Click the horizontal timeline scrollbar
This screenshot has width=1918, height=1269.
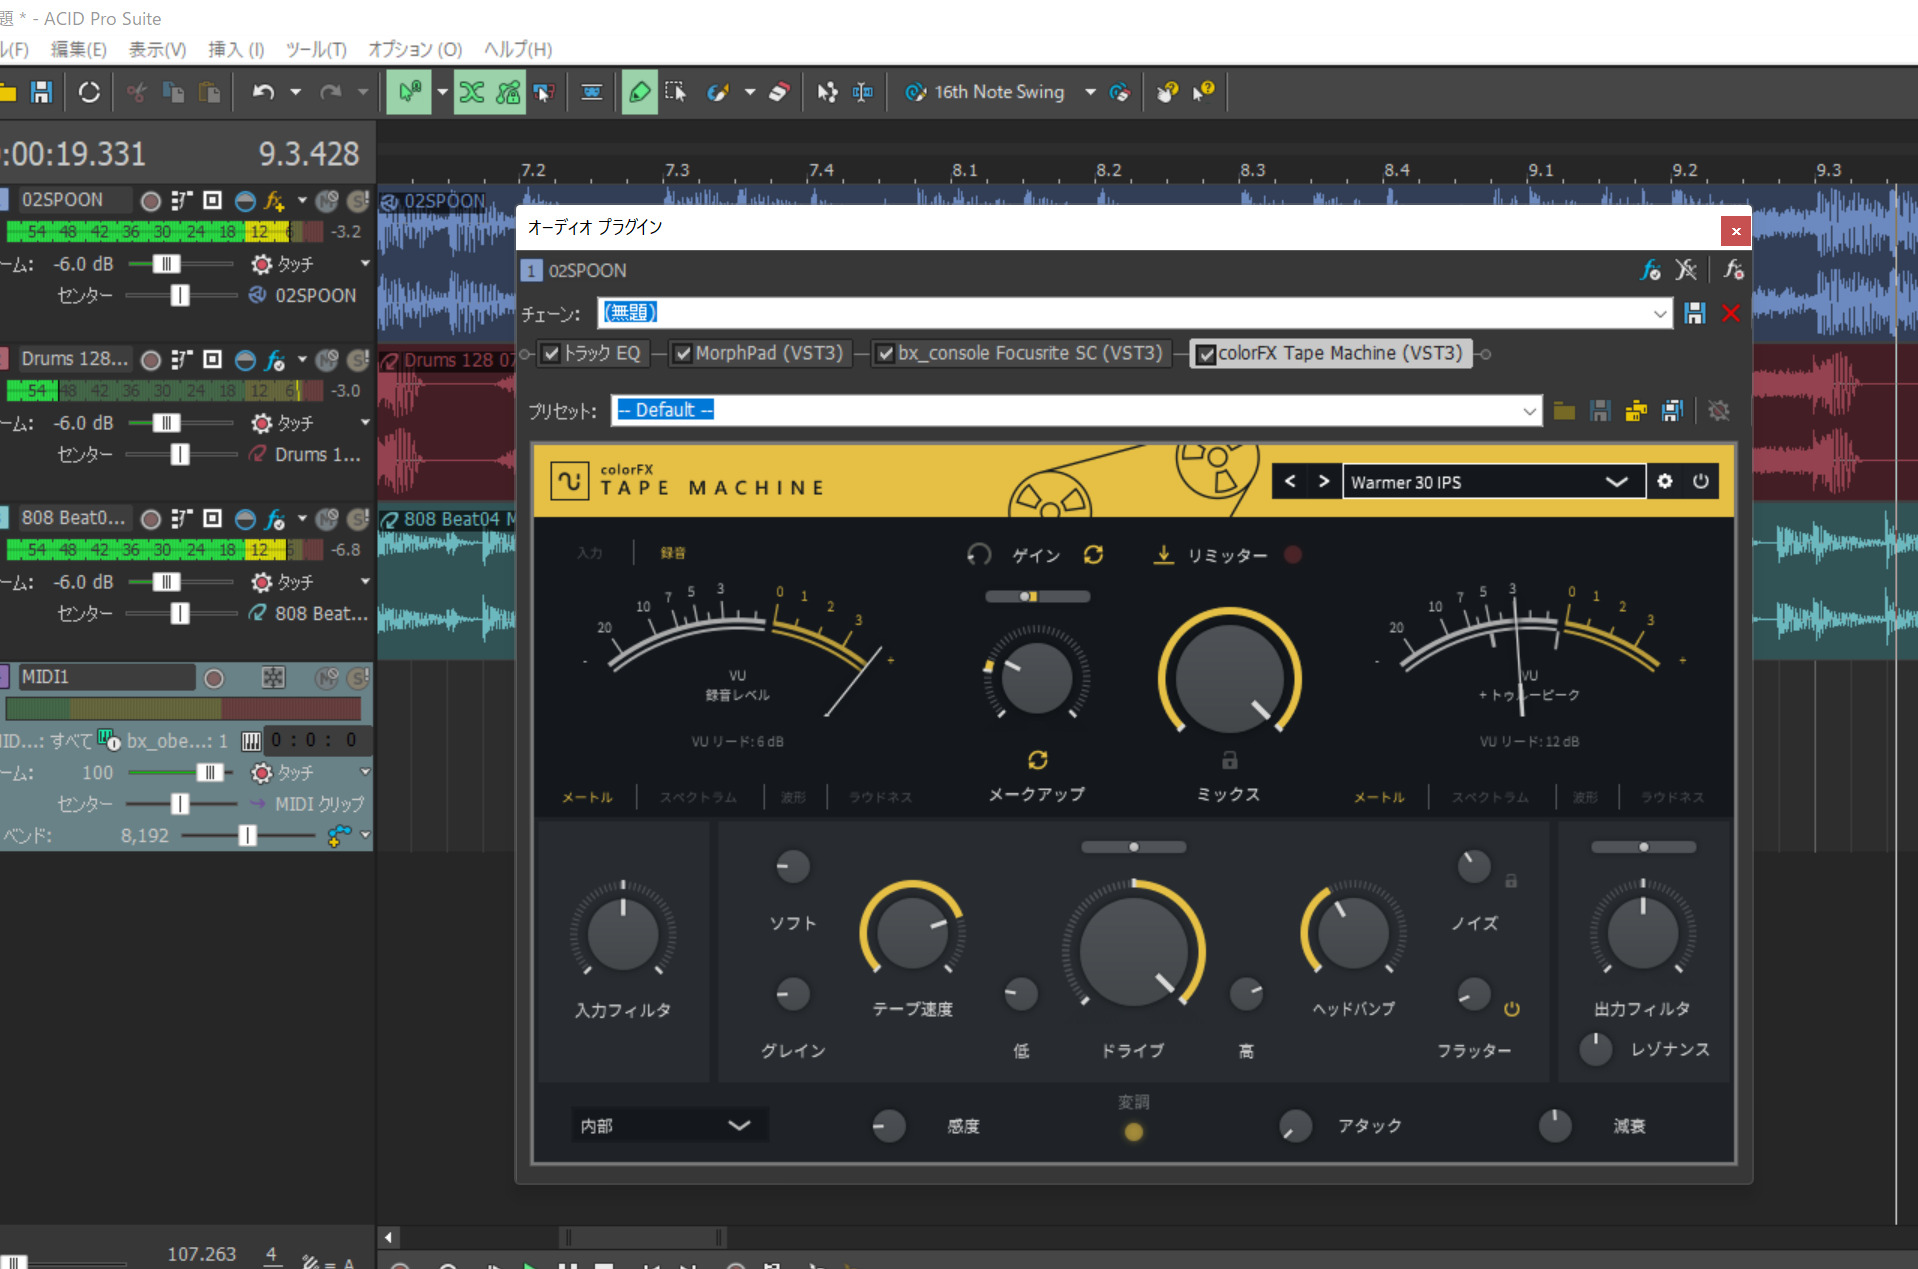(644, 1237)
